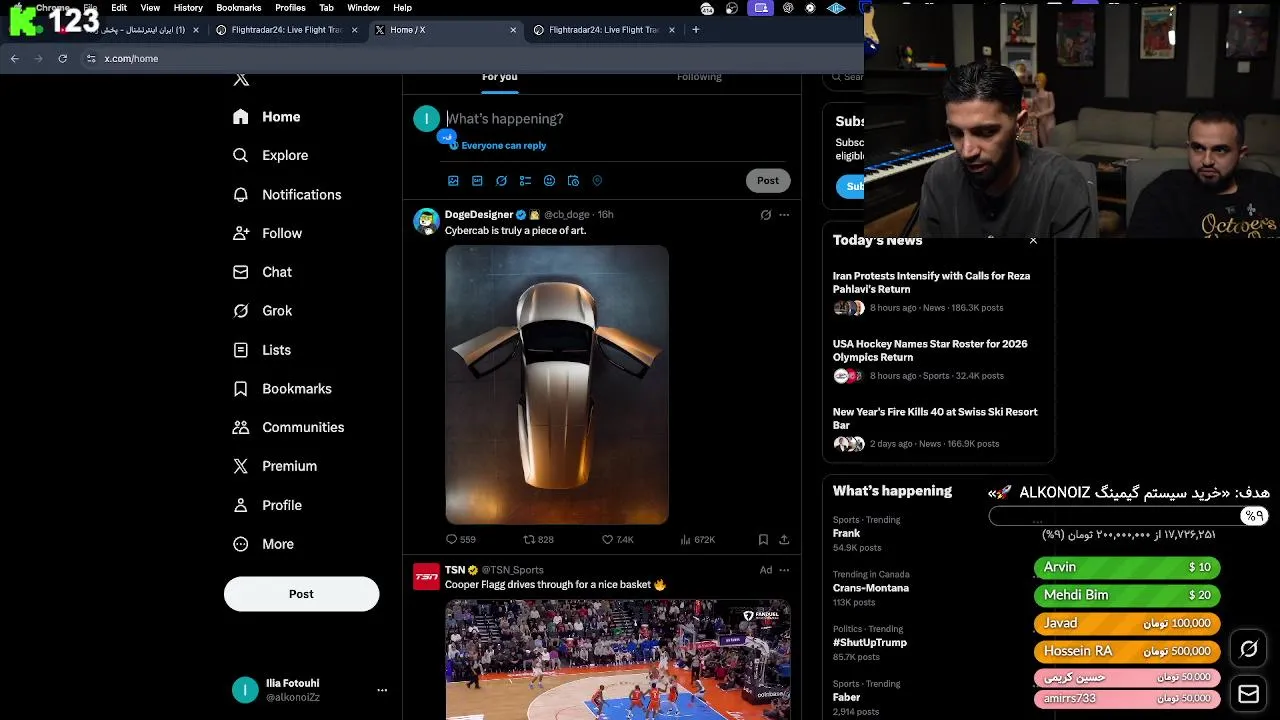Go to Home in the sidebar
Image resolution: width=1280 pixels, height=720 pixels.
(x=266, y=117)
